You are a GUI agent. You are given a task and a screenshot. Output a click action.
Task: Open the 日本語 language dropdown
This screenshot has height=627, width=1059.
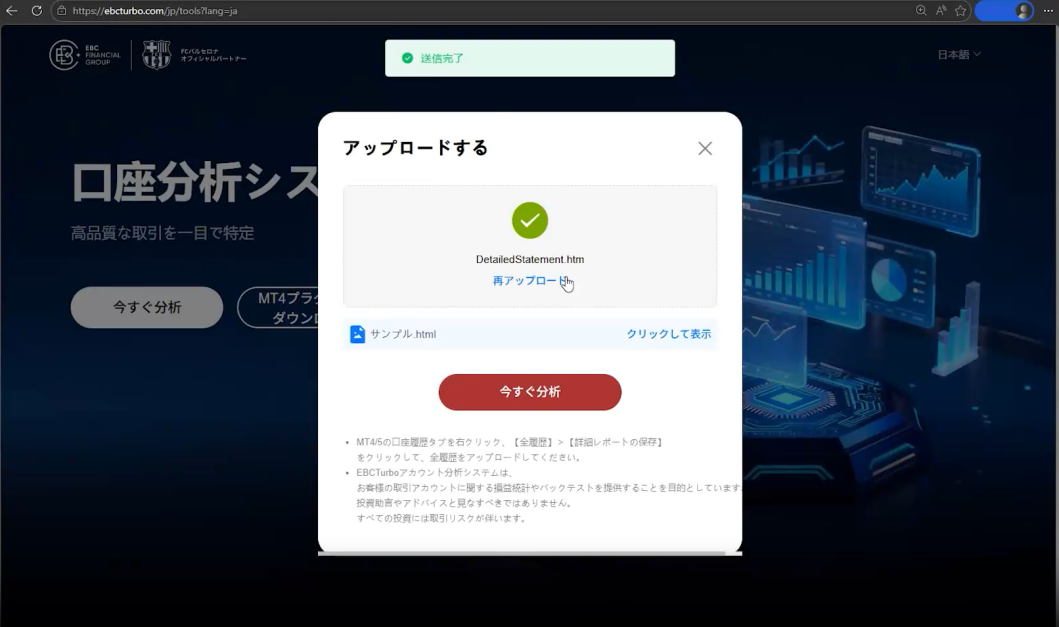pyautogui.click(x=958, y=55)
